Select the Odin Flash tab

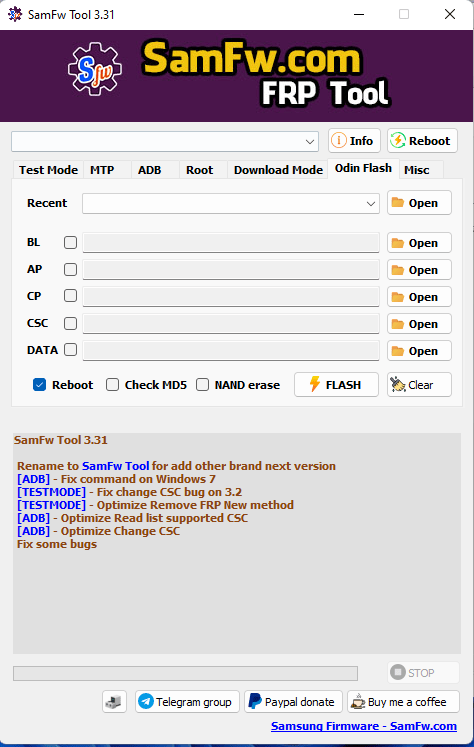(363, 168)
